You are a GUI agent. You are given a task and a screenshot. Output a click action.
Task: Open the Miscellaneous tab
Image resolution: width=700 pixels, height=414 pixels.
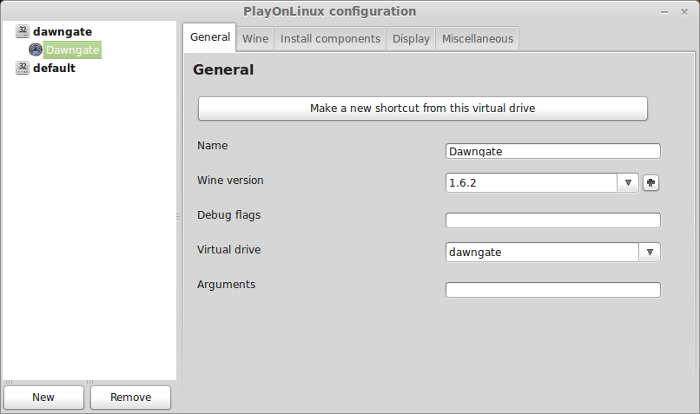click(x=478, y=39)
